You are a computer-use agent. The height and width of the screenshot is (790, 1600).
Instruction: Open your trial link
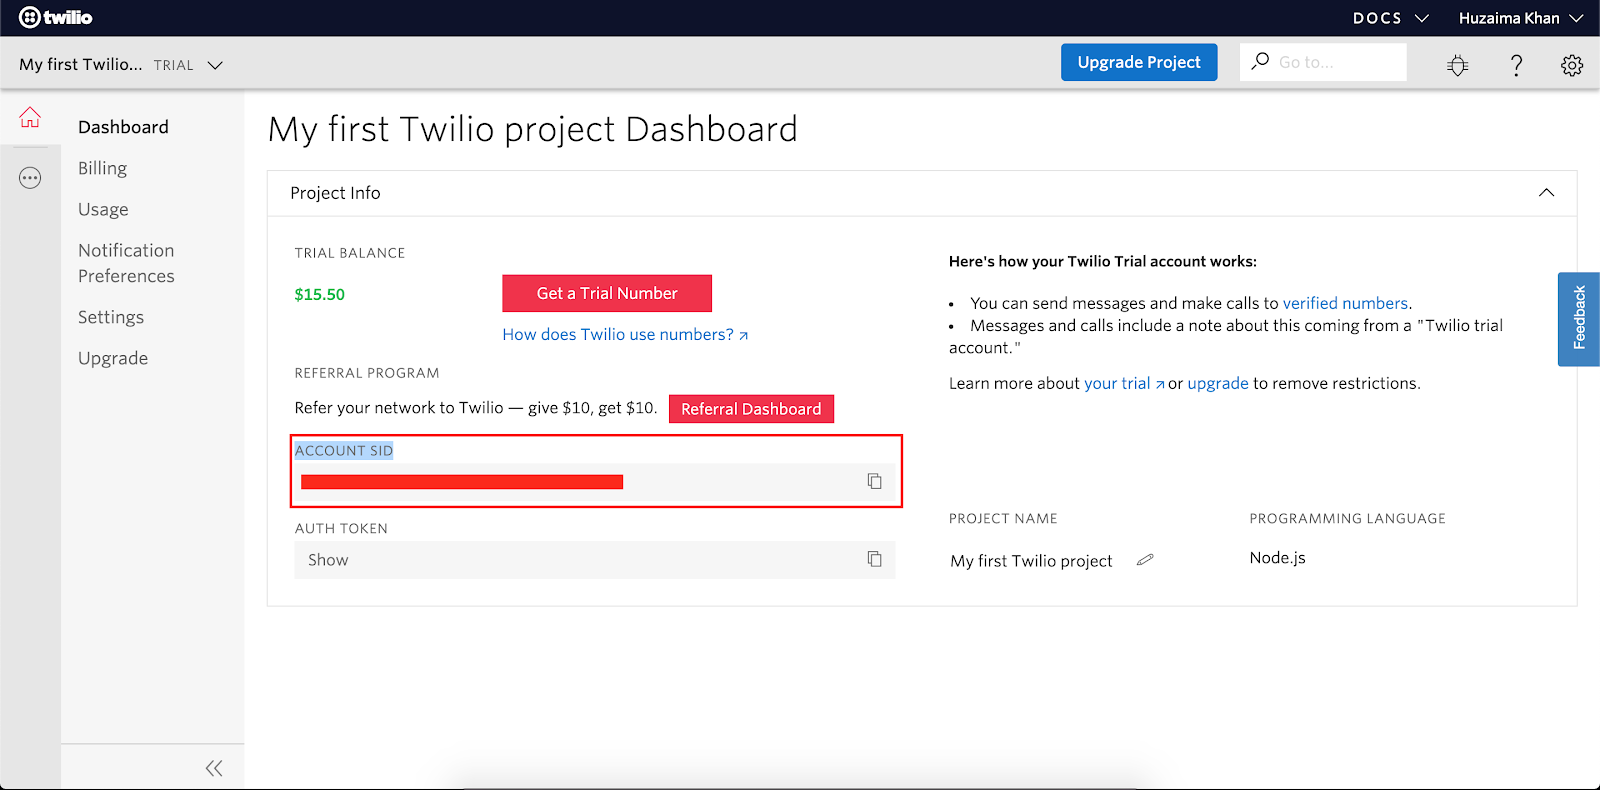click(1124, 383)
